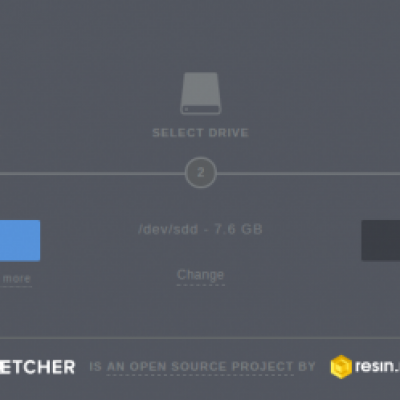This screenshot has width=400, height=400.
Task: Click the SELECT DRIVE heading
Action: pyautogui.click(x=201, y=133)
